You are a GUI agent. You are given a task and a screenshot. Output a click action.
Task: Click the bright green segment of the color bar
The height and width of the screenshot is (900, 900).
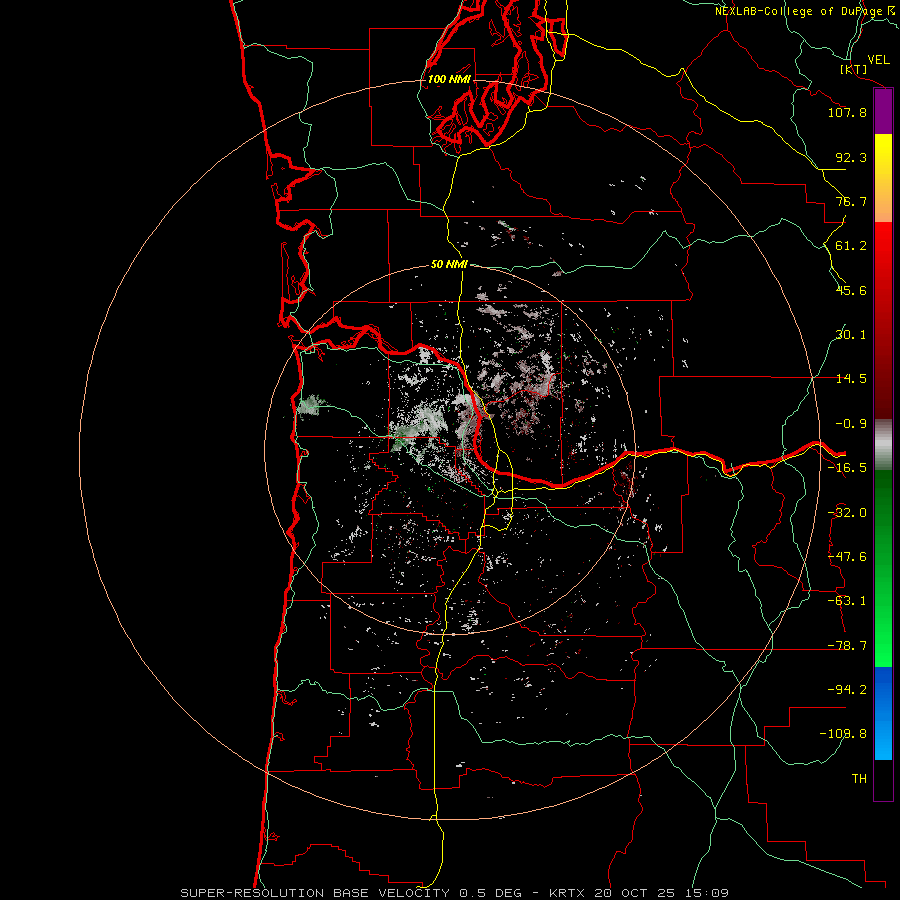[883, 569]
